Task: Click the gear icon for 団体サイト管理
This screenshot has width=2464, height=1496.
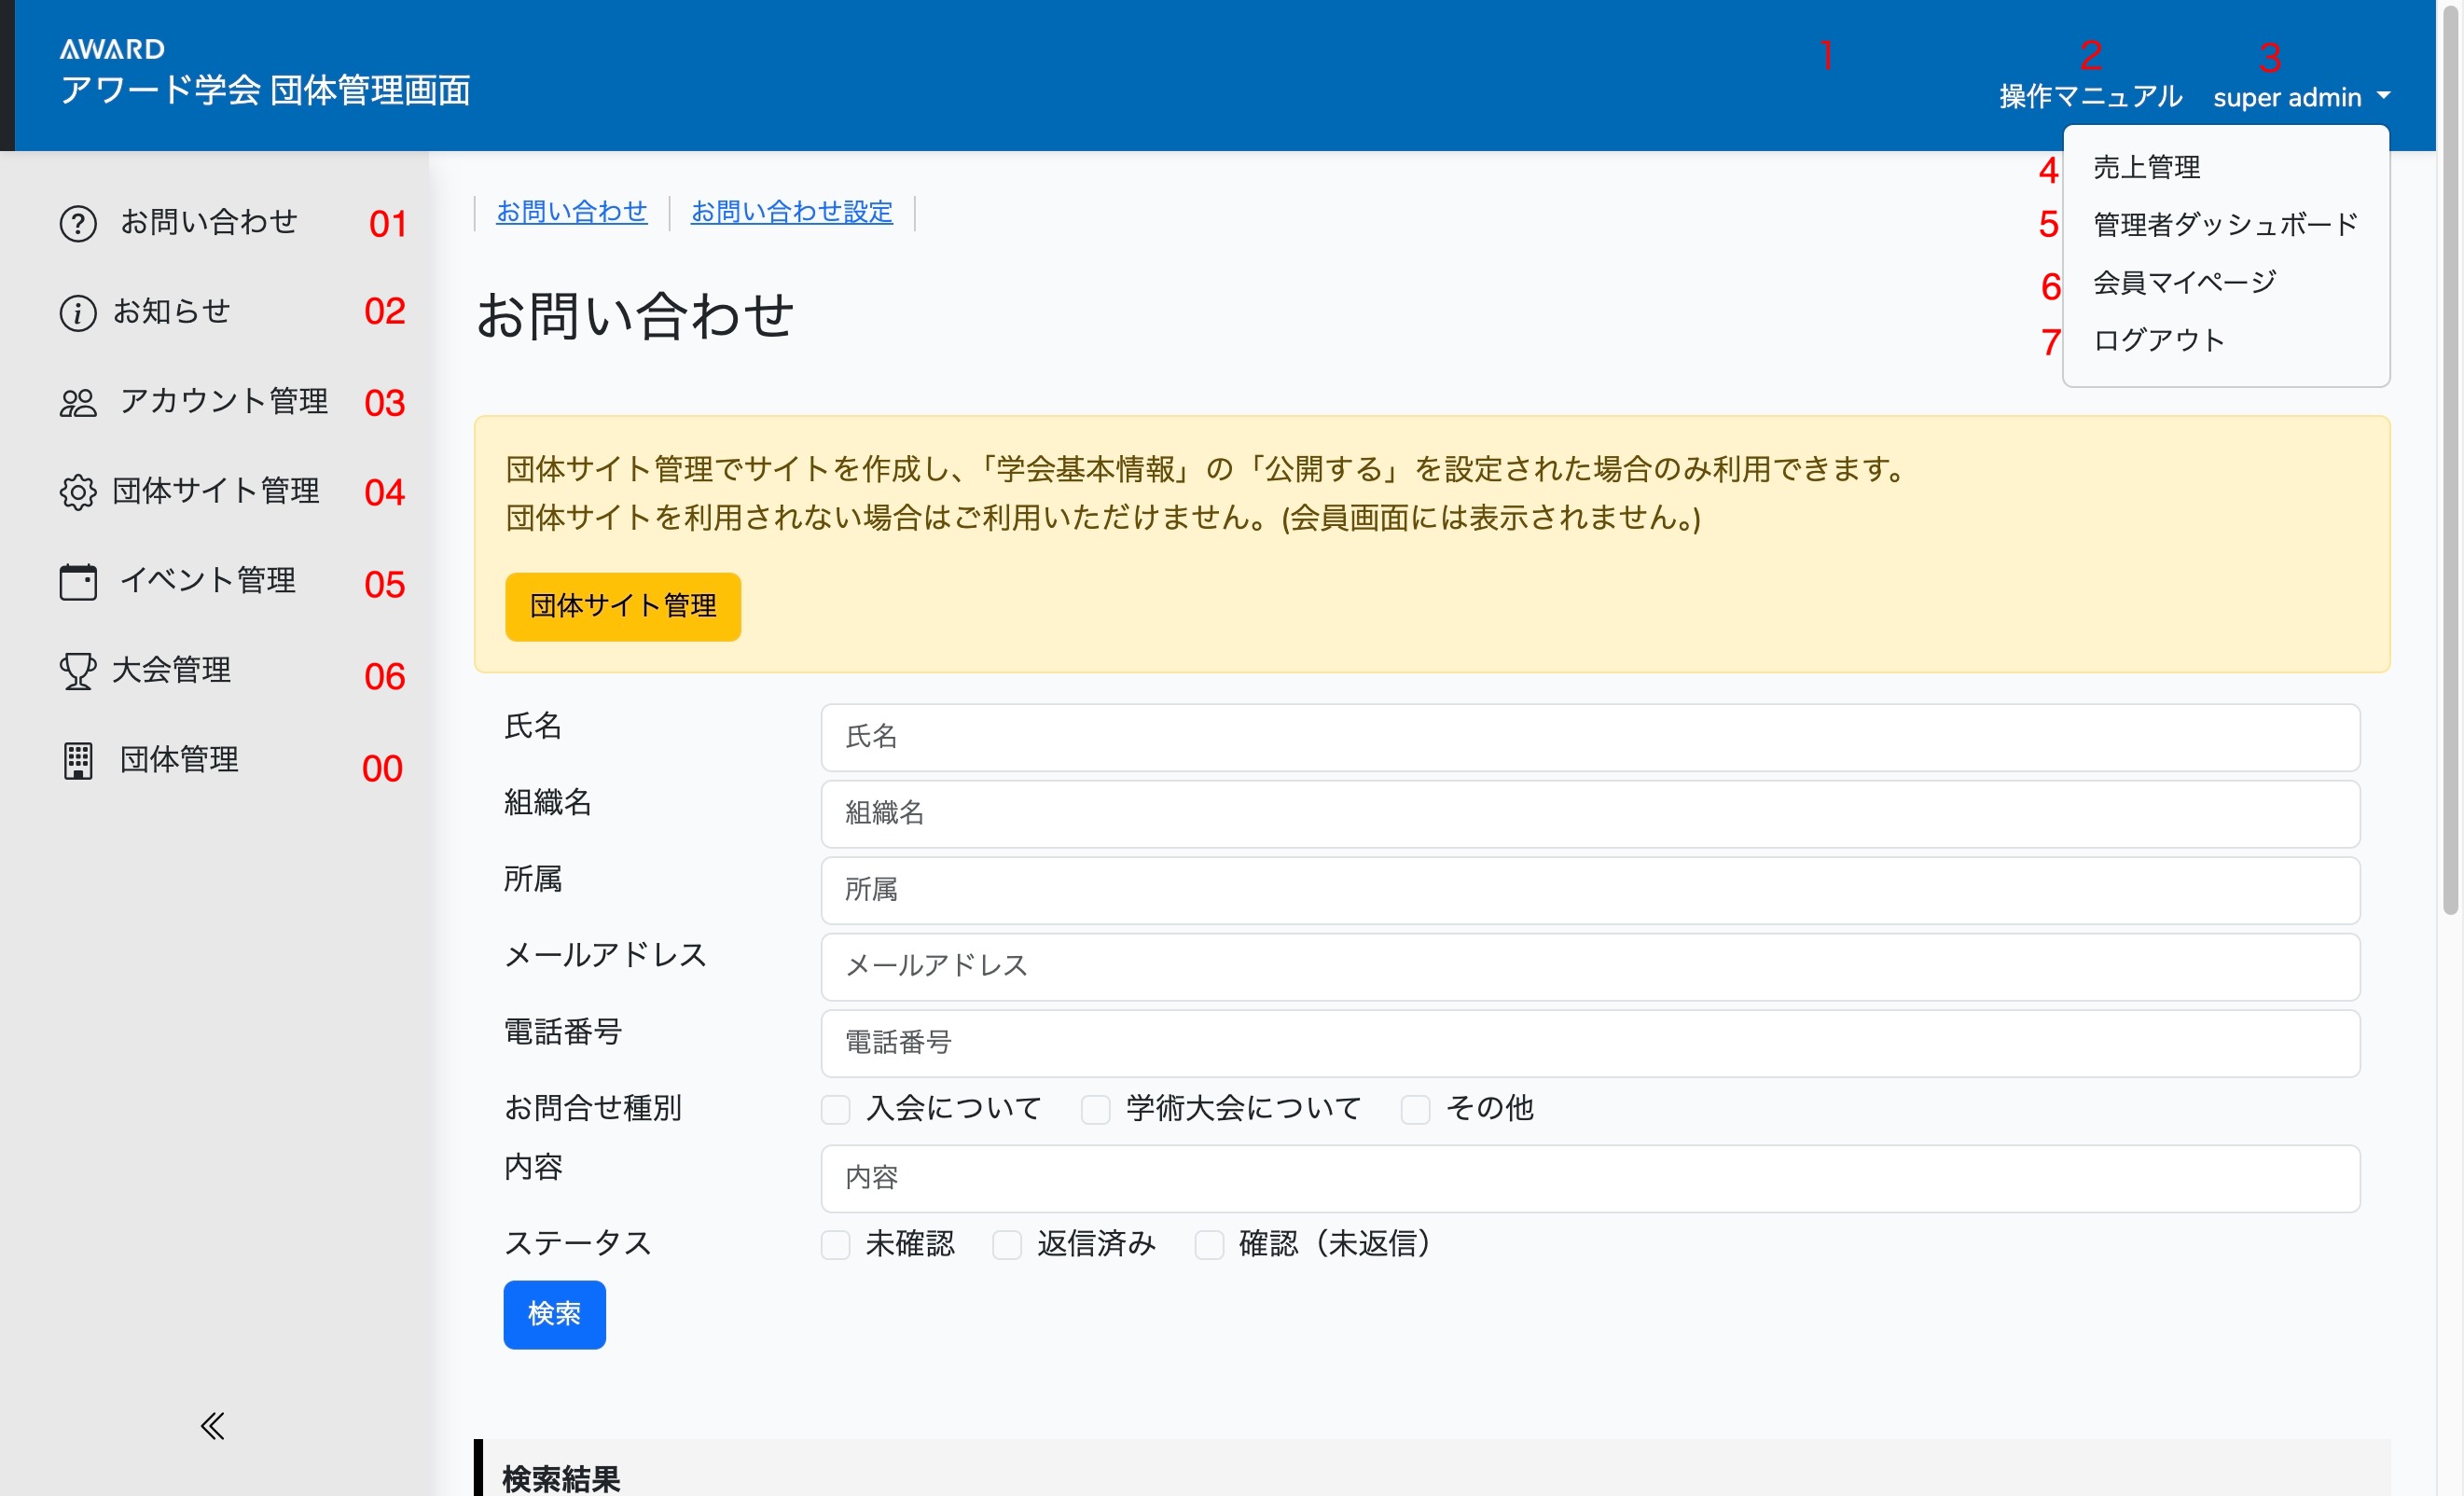Action: (78, 492)
